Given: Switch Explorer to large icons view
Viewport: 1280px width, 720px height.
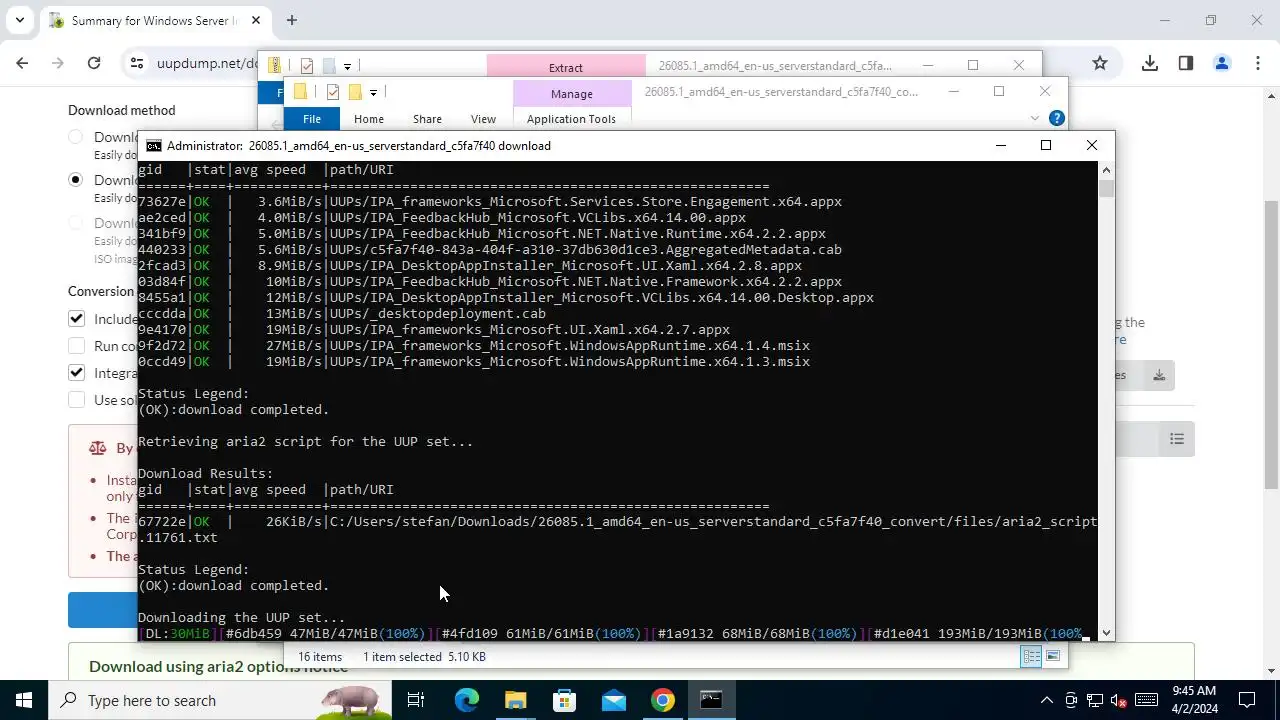Looking at the screenshot, I should coord(1053,656).
